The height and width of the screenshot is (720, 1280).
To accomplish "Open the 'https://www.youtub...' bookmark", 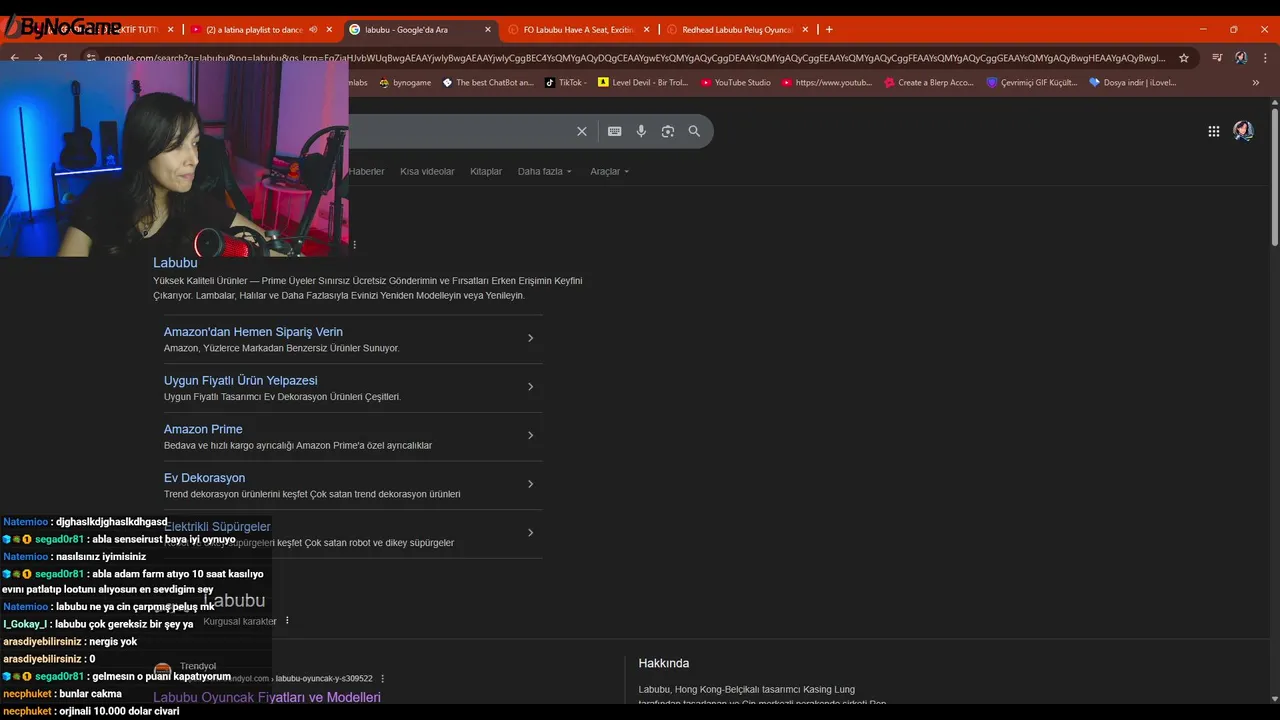I will pyautogui.click(x=827, y=83).
